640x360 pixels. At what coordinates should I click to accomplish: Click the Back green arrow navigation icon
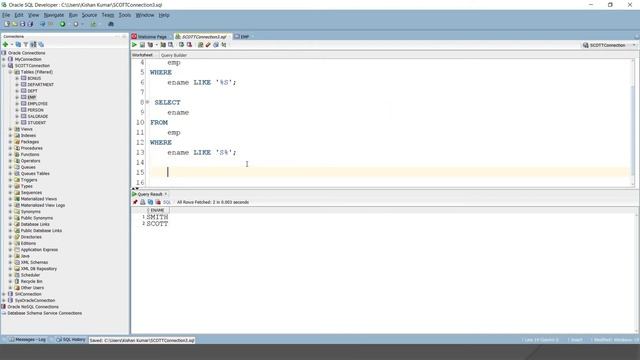[62, 24]
